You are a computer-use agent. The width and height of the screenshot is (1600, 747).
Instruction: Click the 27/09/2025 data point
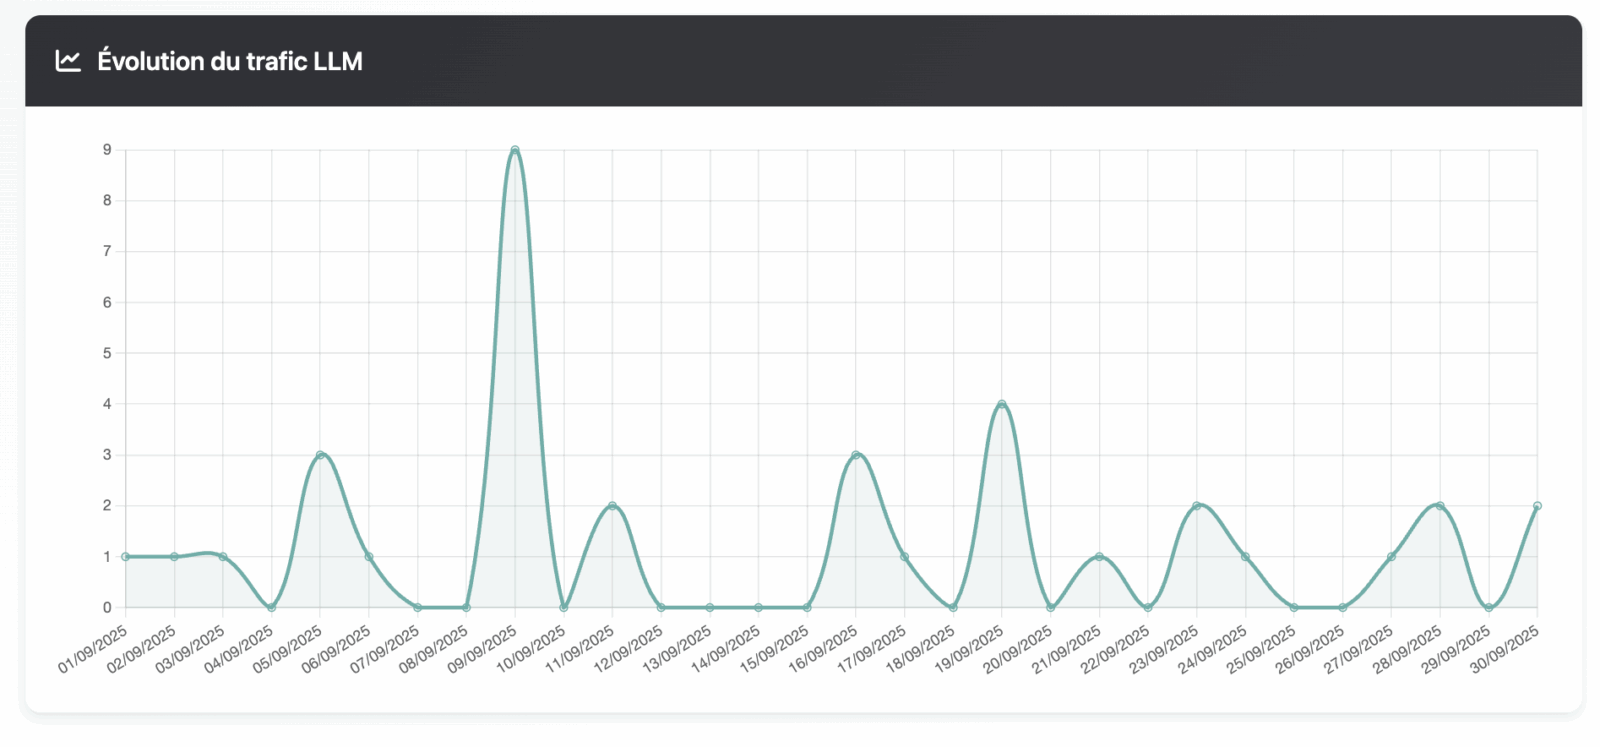tap(1391, 557)
